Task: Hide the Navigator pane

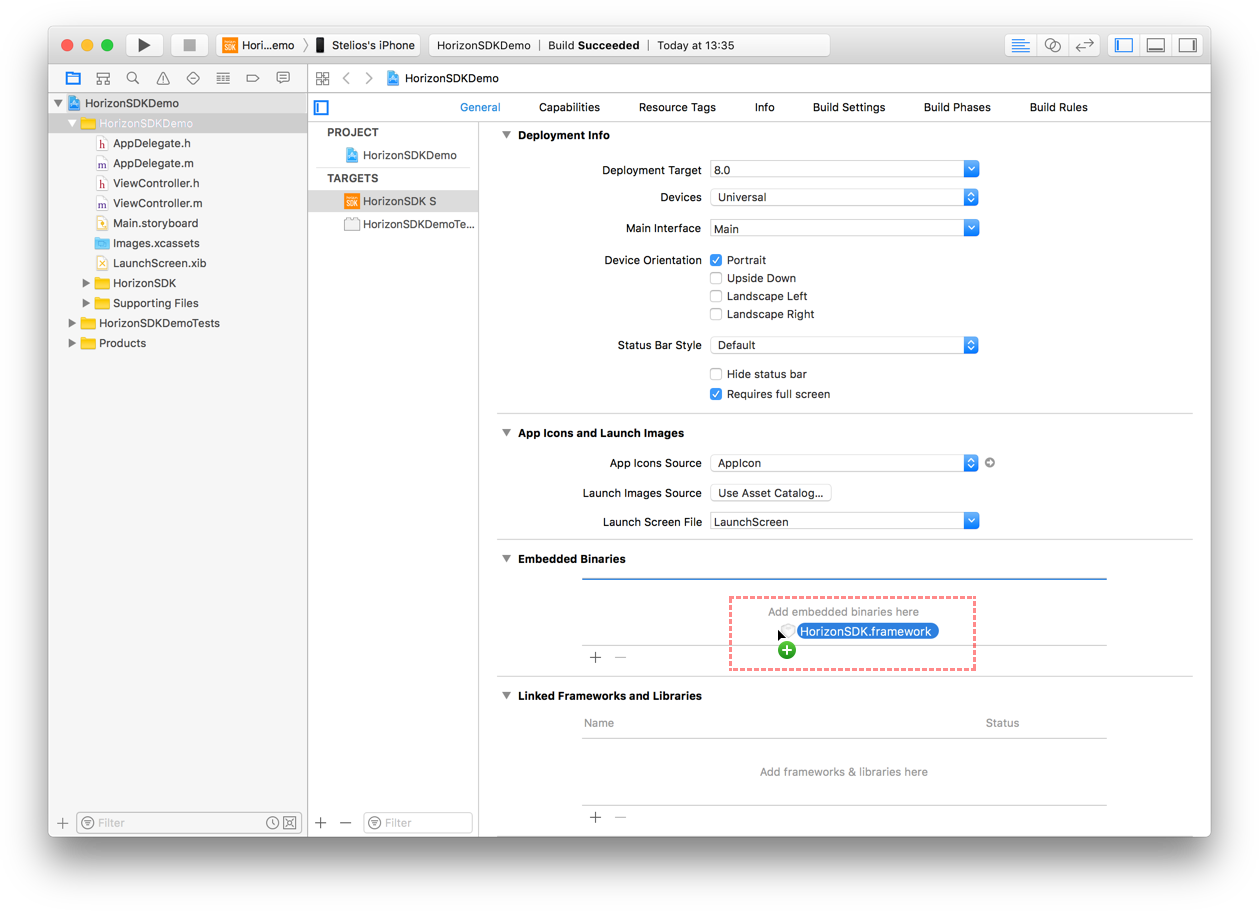Action: [x=1124, y=45]
